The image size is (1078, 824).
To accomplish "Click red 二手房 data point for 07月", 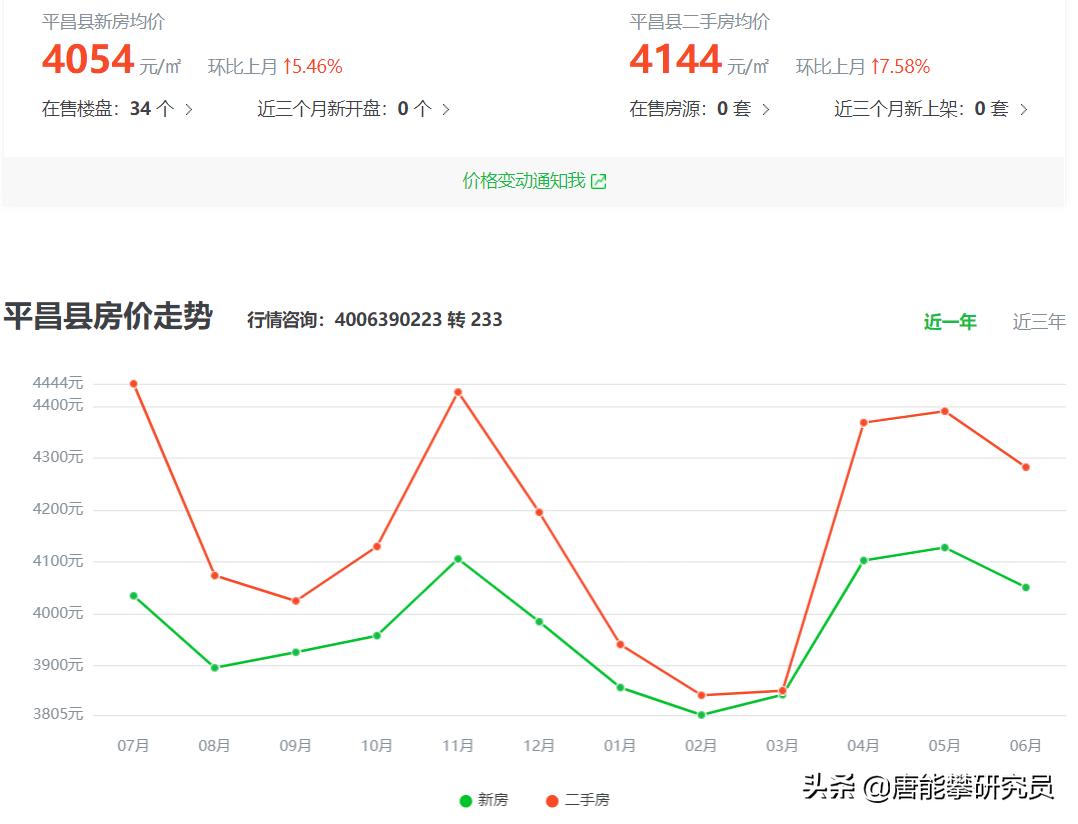I will (x=133, y=383).
